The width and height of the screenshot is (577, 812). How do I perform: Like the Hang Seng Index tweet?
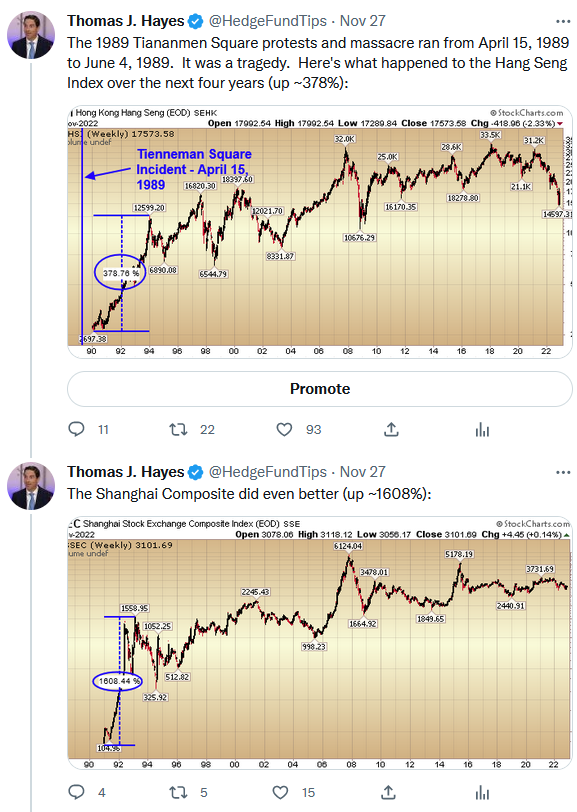284,429
